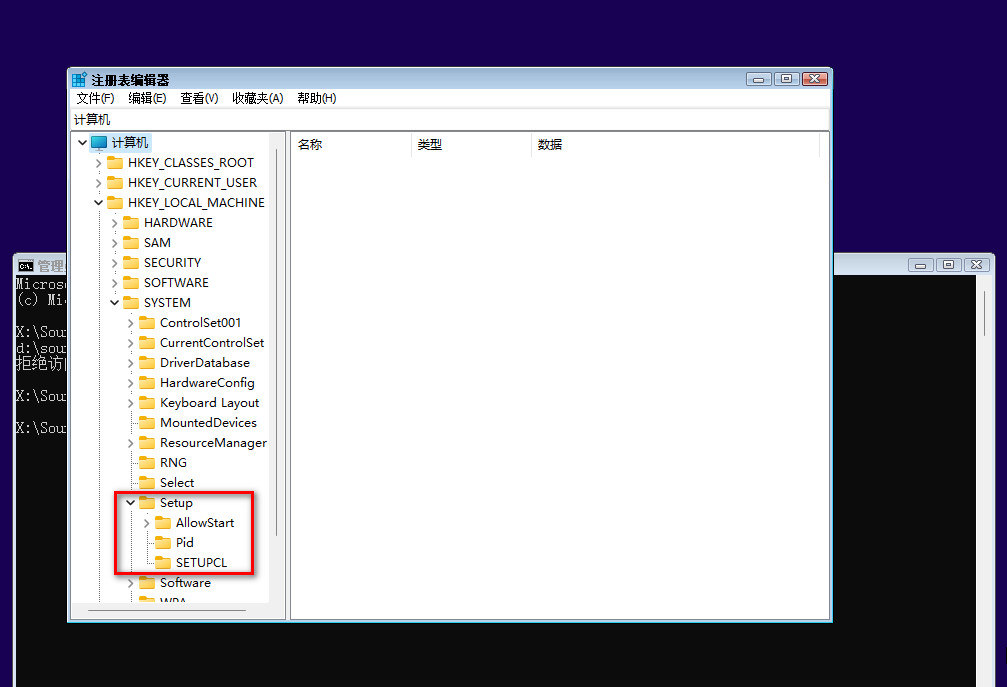Click the Select folder icon
The width and height of the screenshot is (1007, 687).
click(x=147, y=482)
